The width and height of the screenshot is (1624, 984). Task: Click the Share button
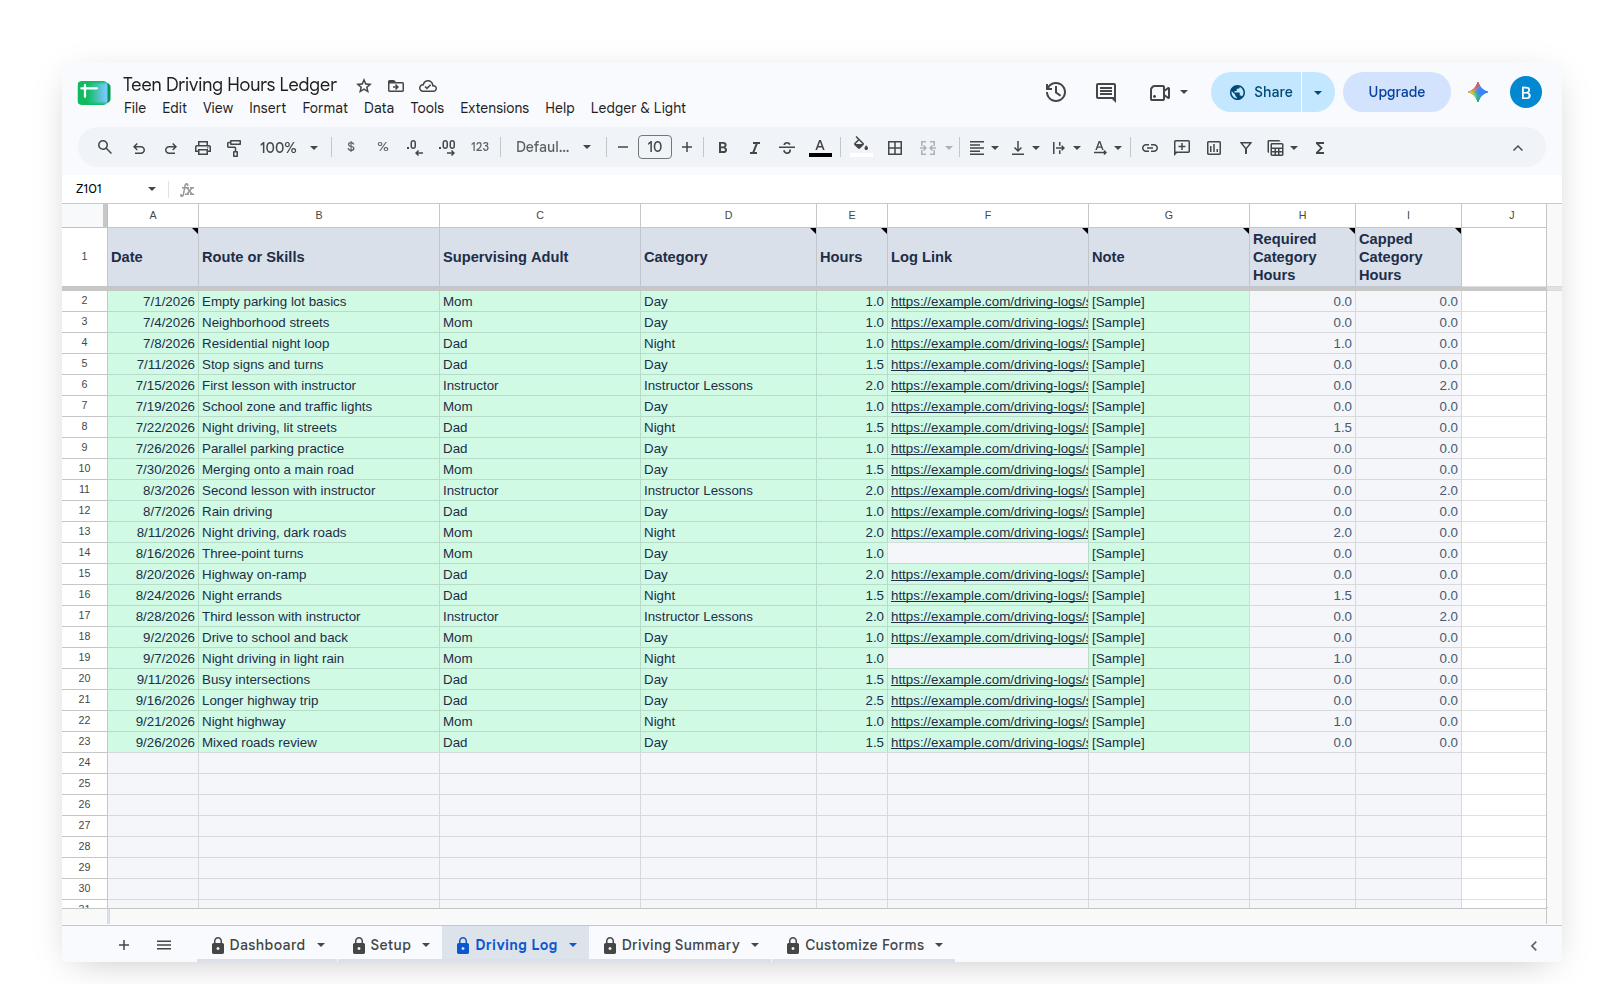(x=1256, y=92)
